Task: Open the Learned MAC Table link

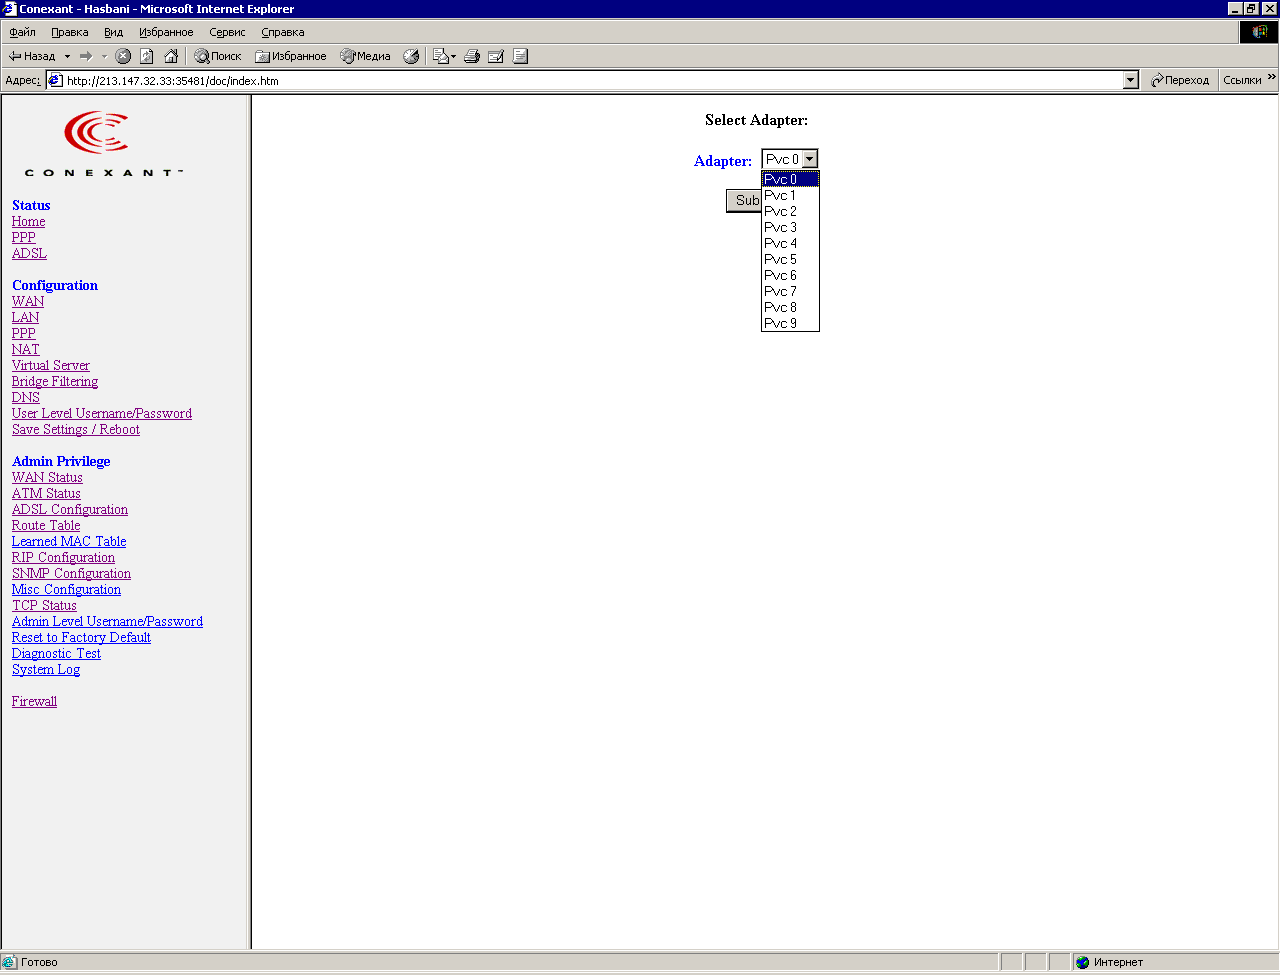Action: [69, 541]
